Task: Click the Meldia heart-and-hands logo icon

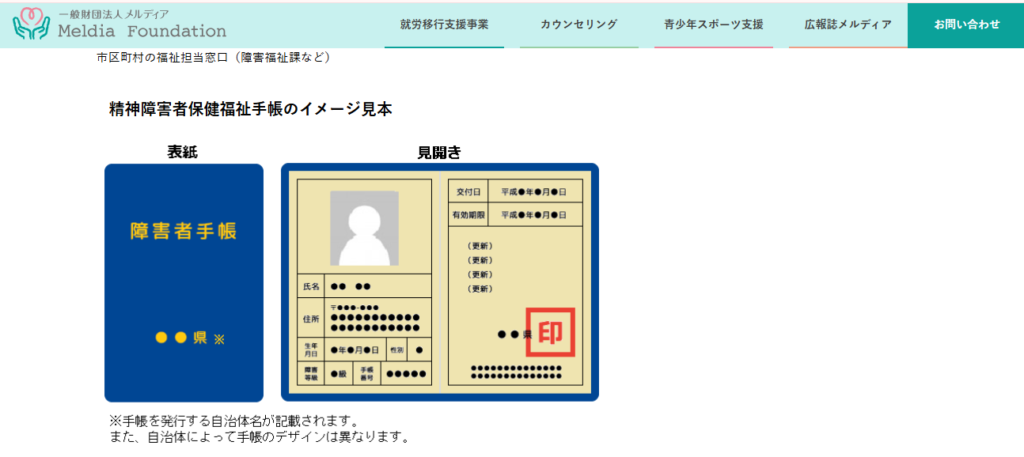Action: (x=30, y=24)
